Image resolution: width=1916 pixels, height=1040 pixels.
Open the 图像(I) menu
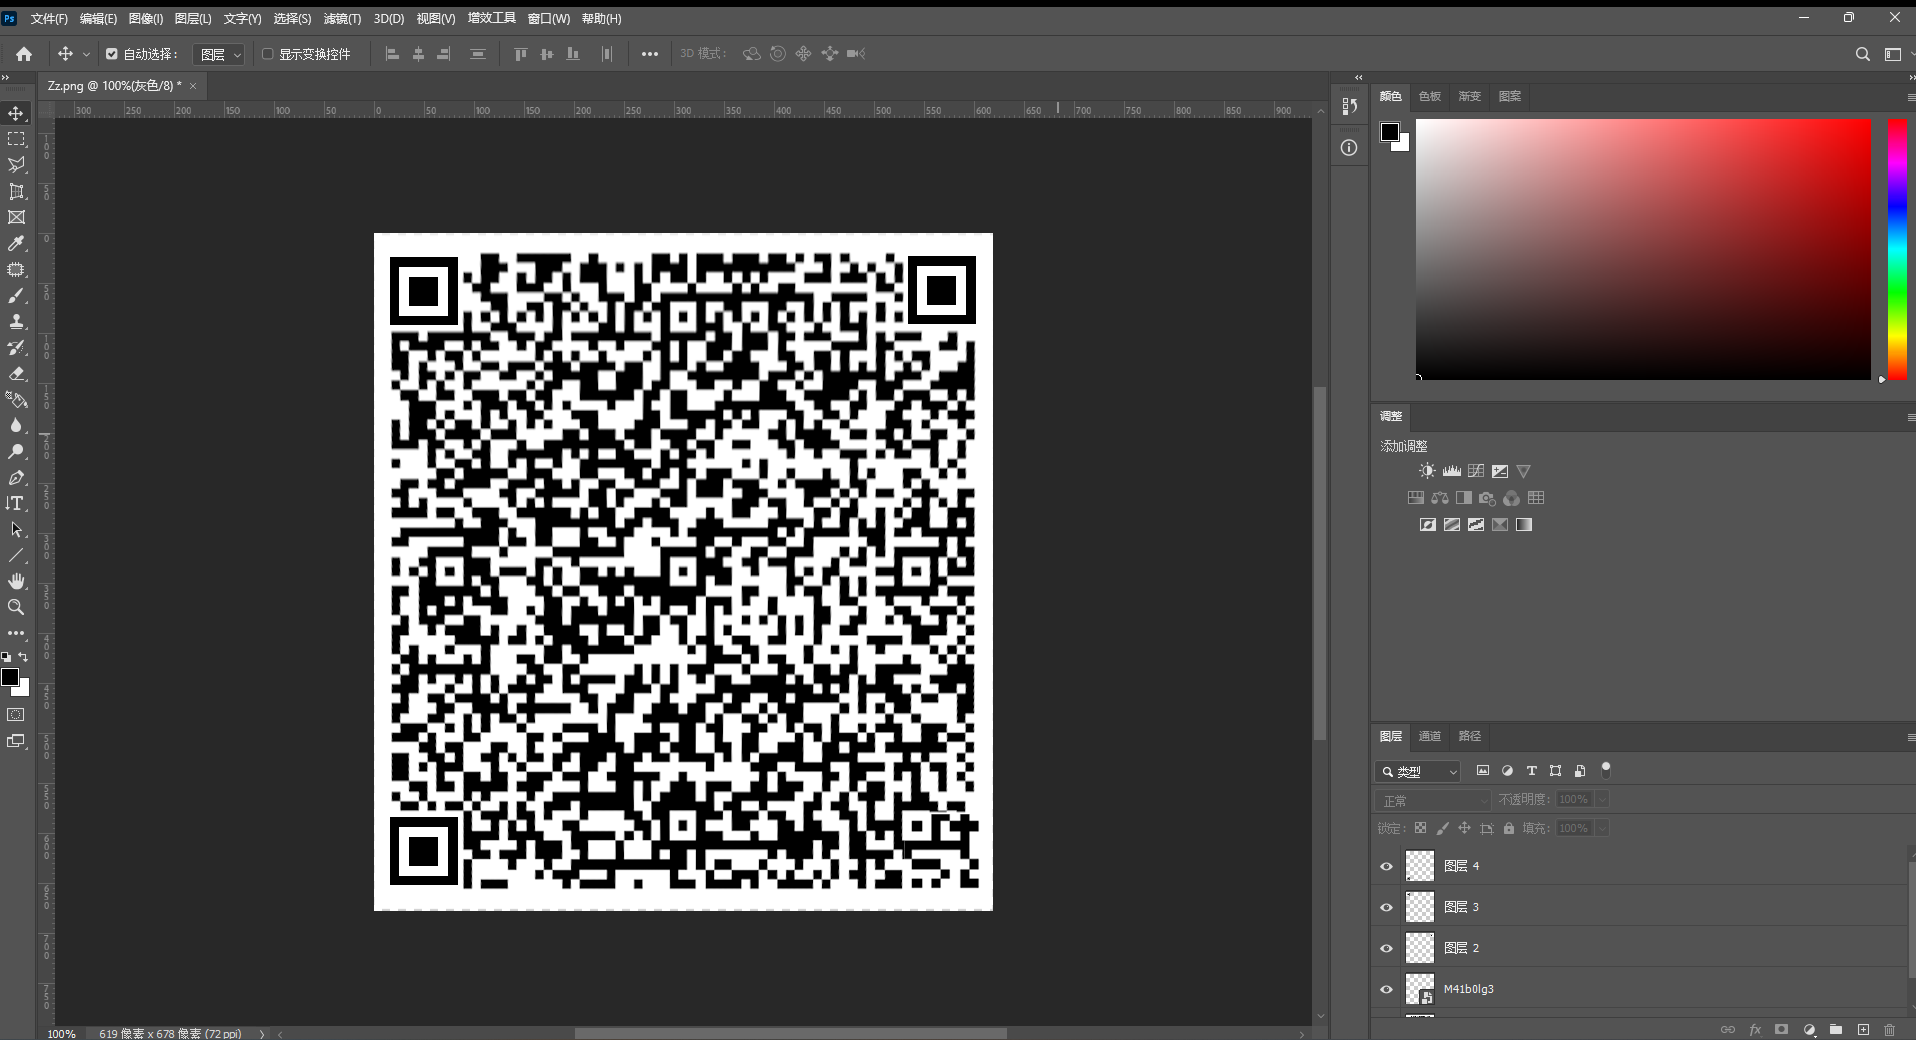pos(146,19)
